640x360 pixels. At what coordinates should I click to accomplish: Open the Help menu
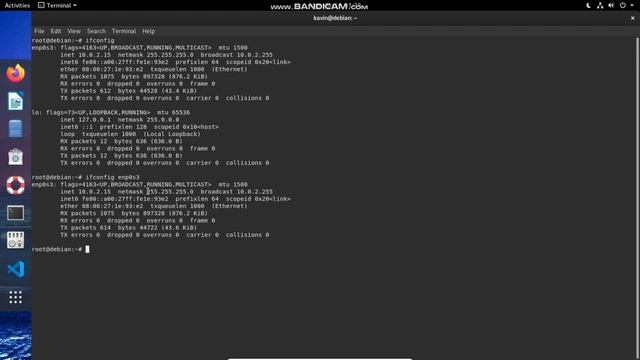point(149,31)
